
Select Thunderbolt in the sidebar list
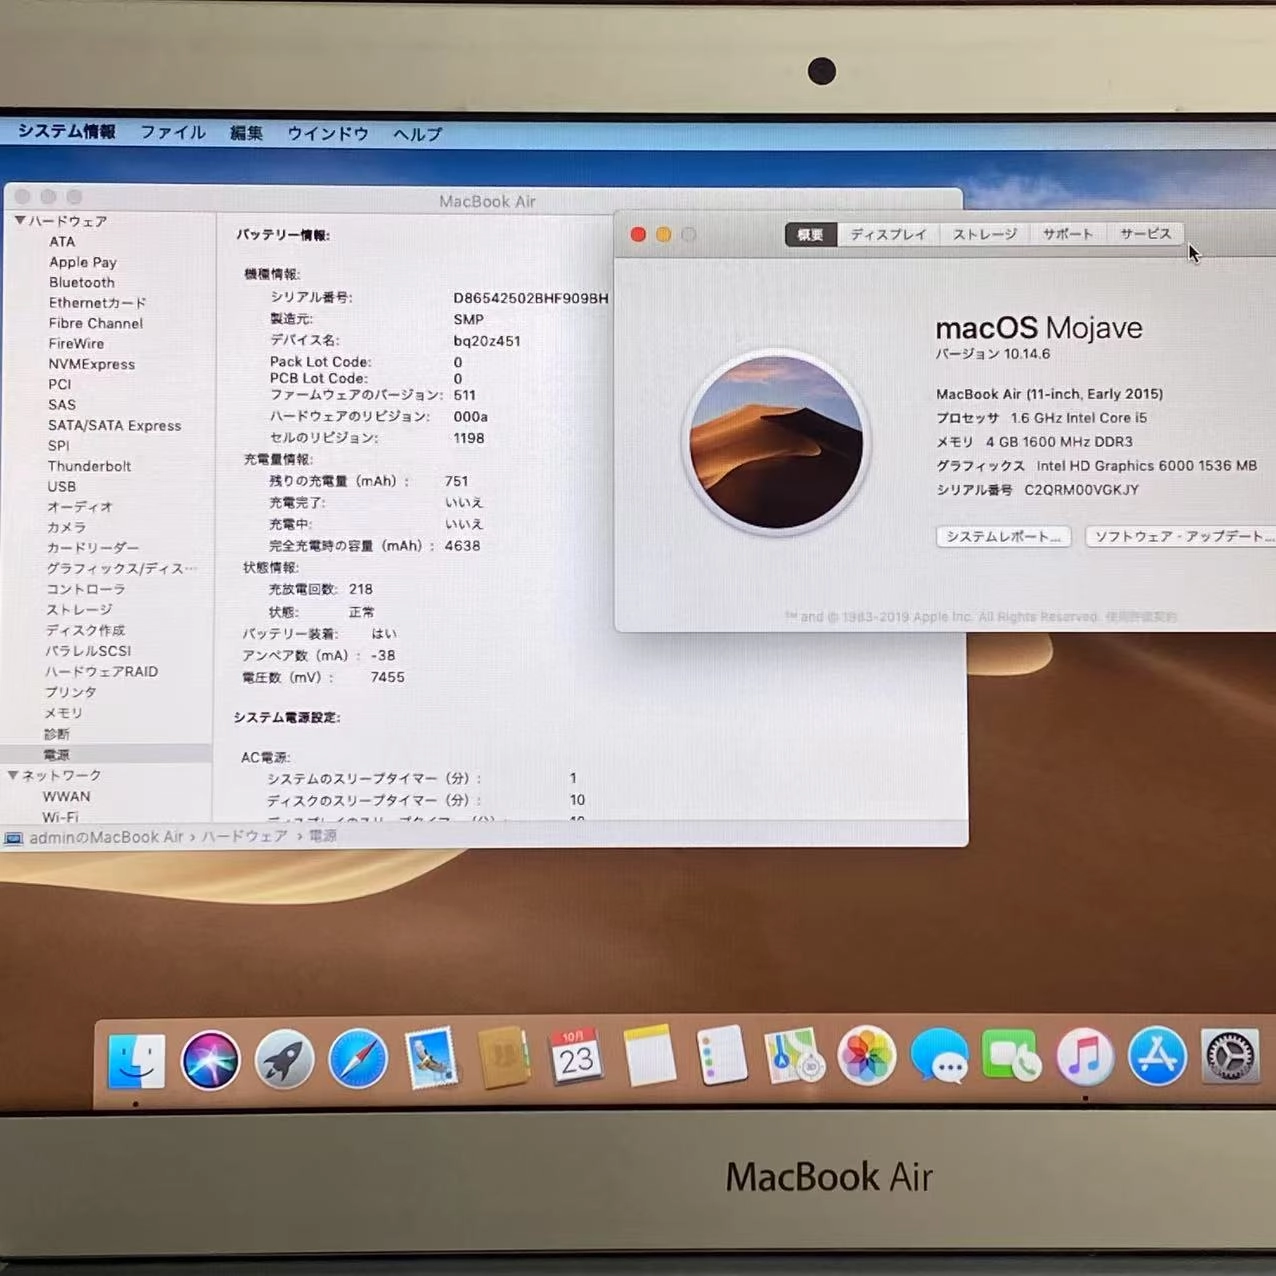pyautogui.click(x=89, y=466)
